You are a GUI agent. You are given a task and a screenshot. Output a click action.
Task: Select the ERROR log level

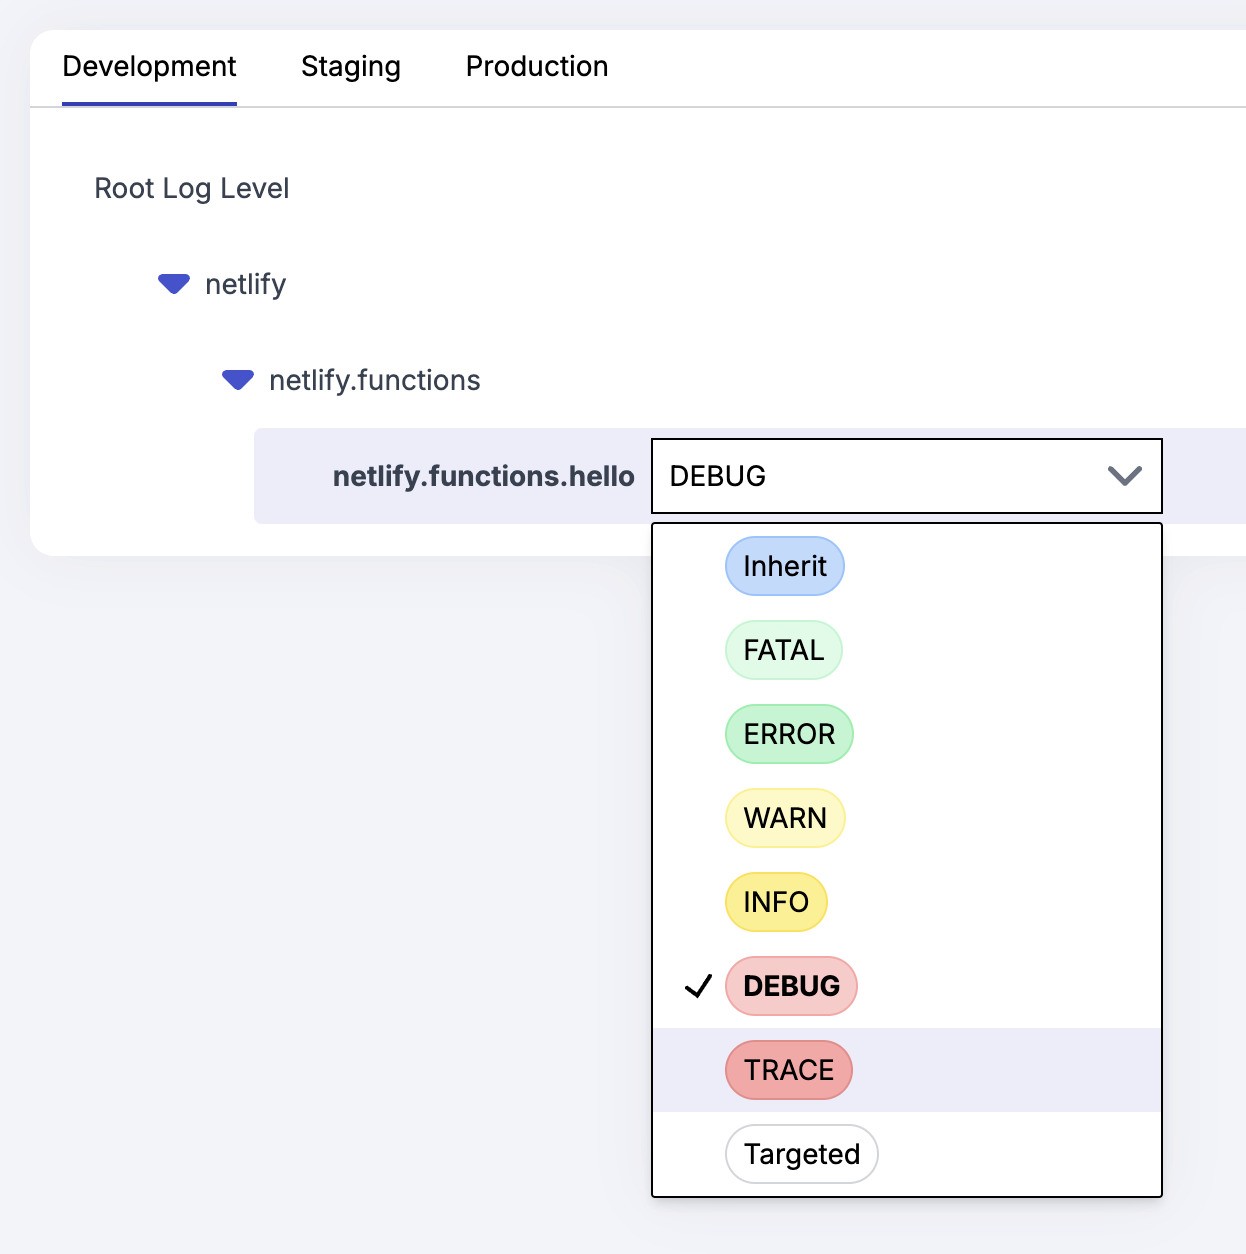tap(789, 734)
